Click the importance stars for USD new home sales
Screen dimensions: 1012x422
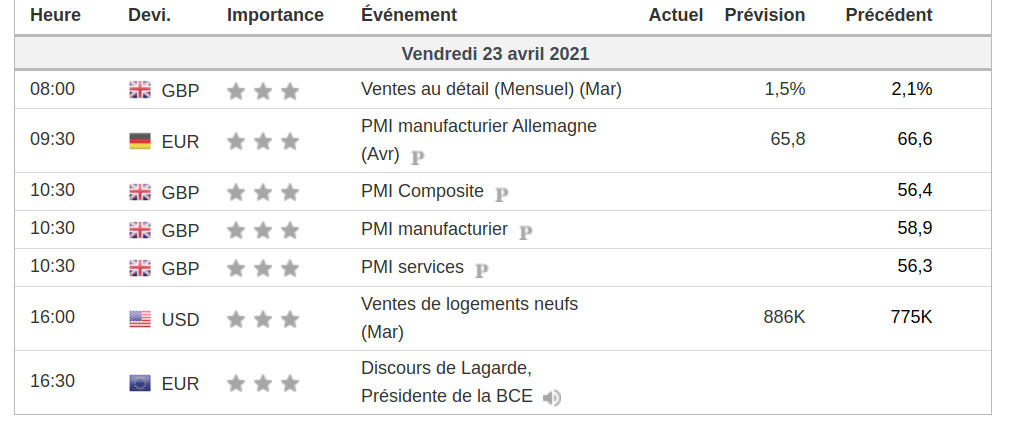coord(263,320)
